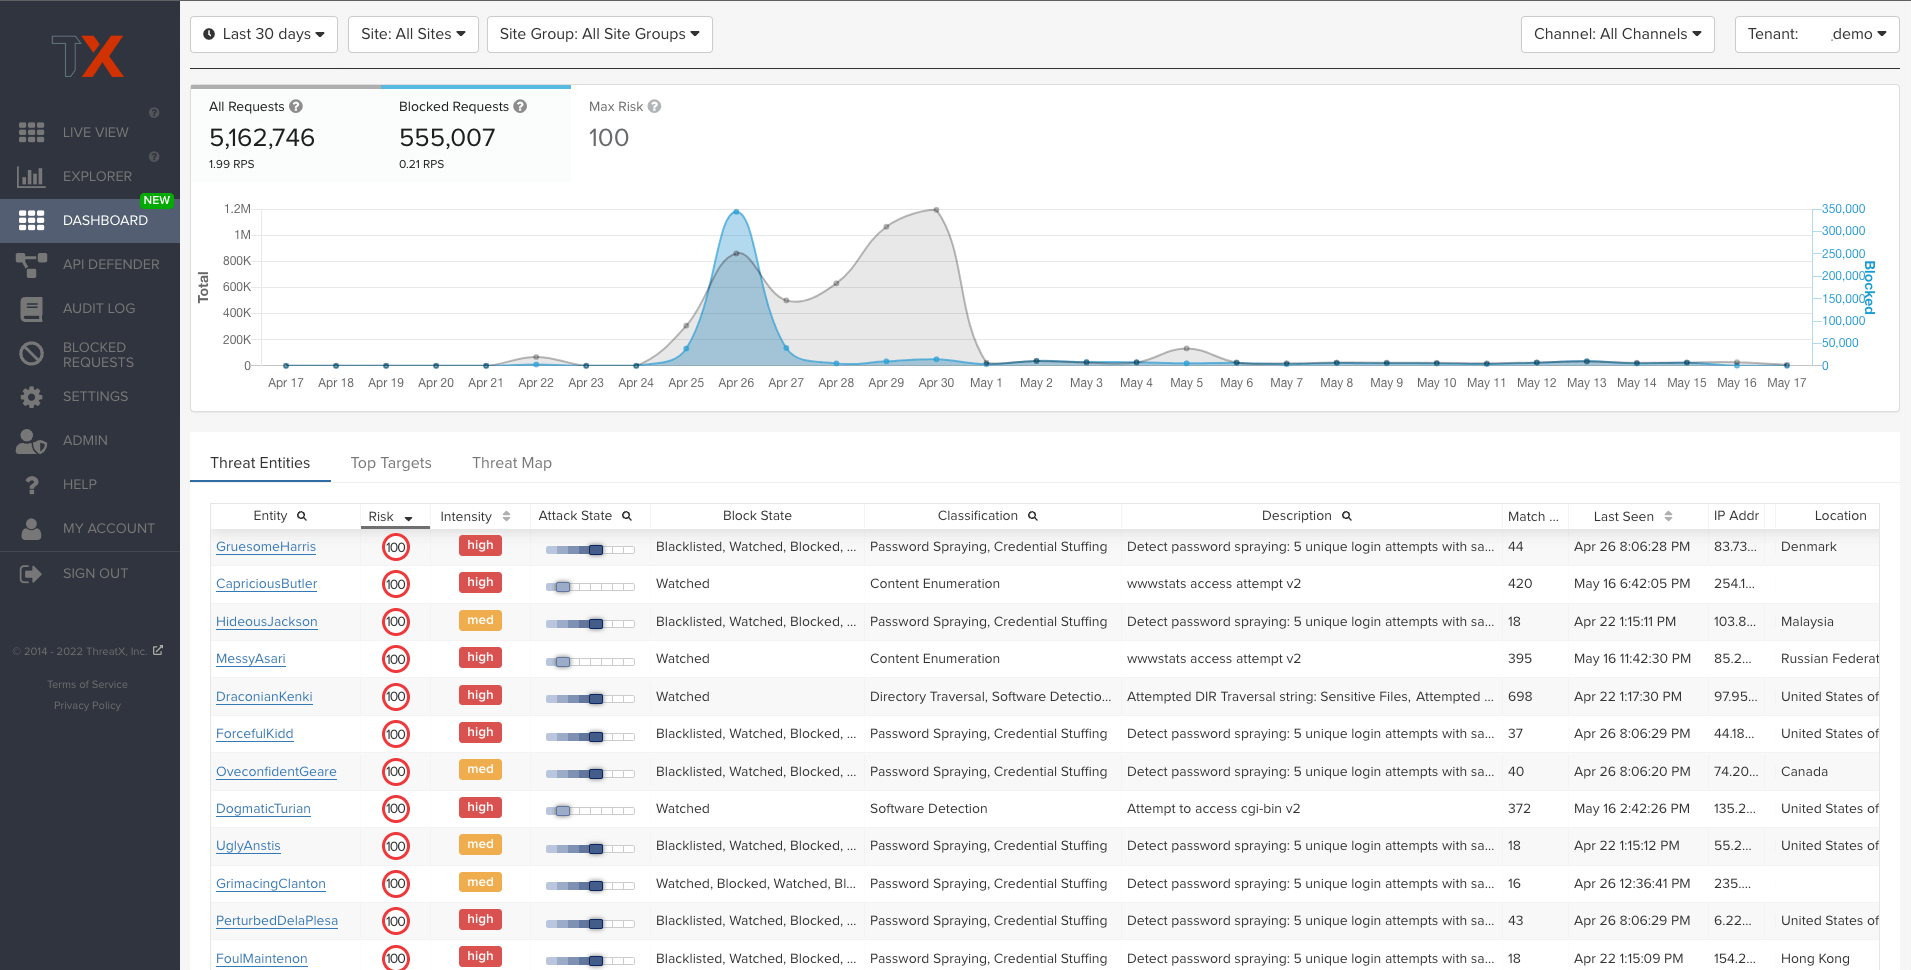Click help icon beside All Requests
This screenshot has width=1911, height=970.
click(x=296, y=107)
